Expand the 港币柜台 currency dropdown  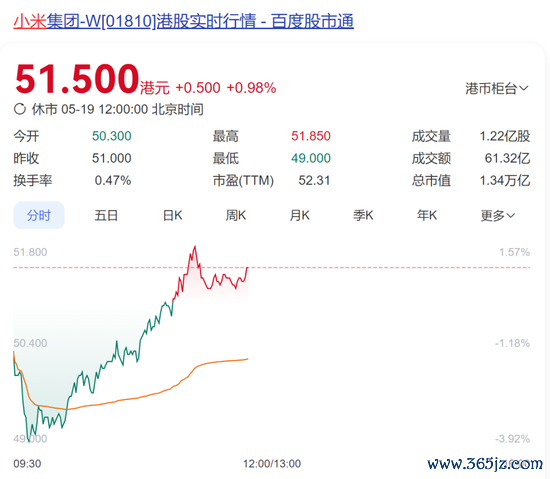497,88
